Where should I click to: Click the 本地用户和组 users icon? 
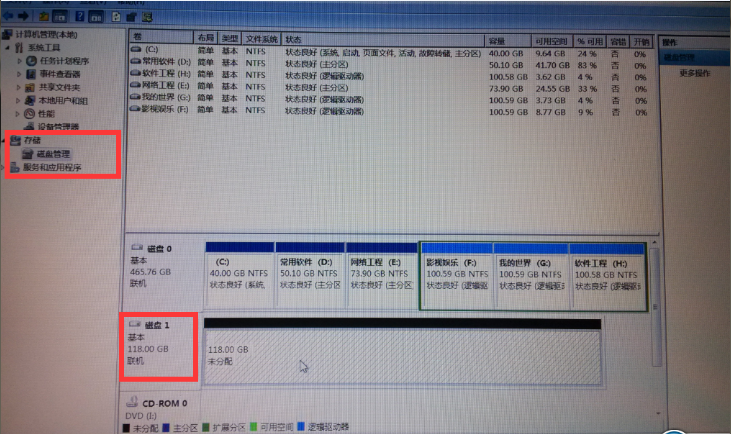30,100
